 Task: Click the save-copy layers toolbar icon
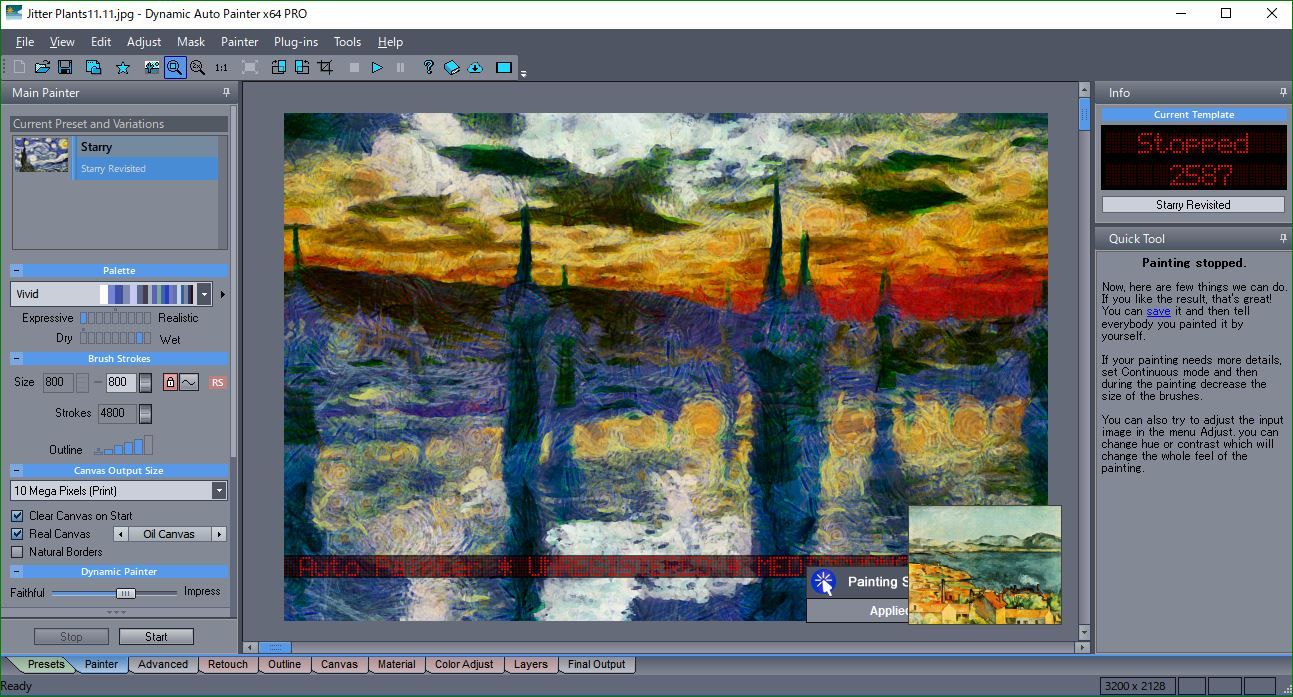point(93,67)
